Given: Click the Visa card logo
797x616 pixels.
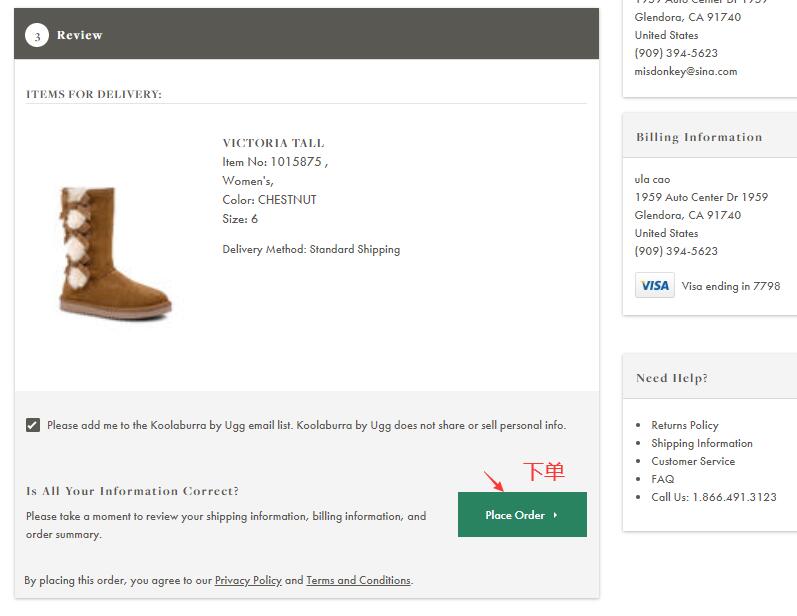Looking at the screenshot, I should point(654,286).
